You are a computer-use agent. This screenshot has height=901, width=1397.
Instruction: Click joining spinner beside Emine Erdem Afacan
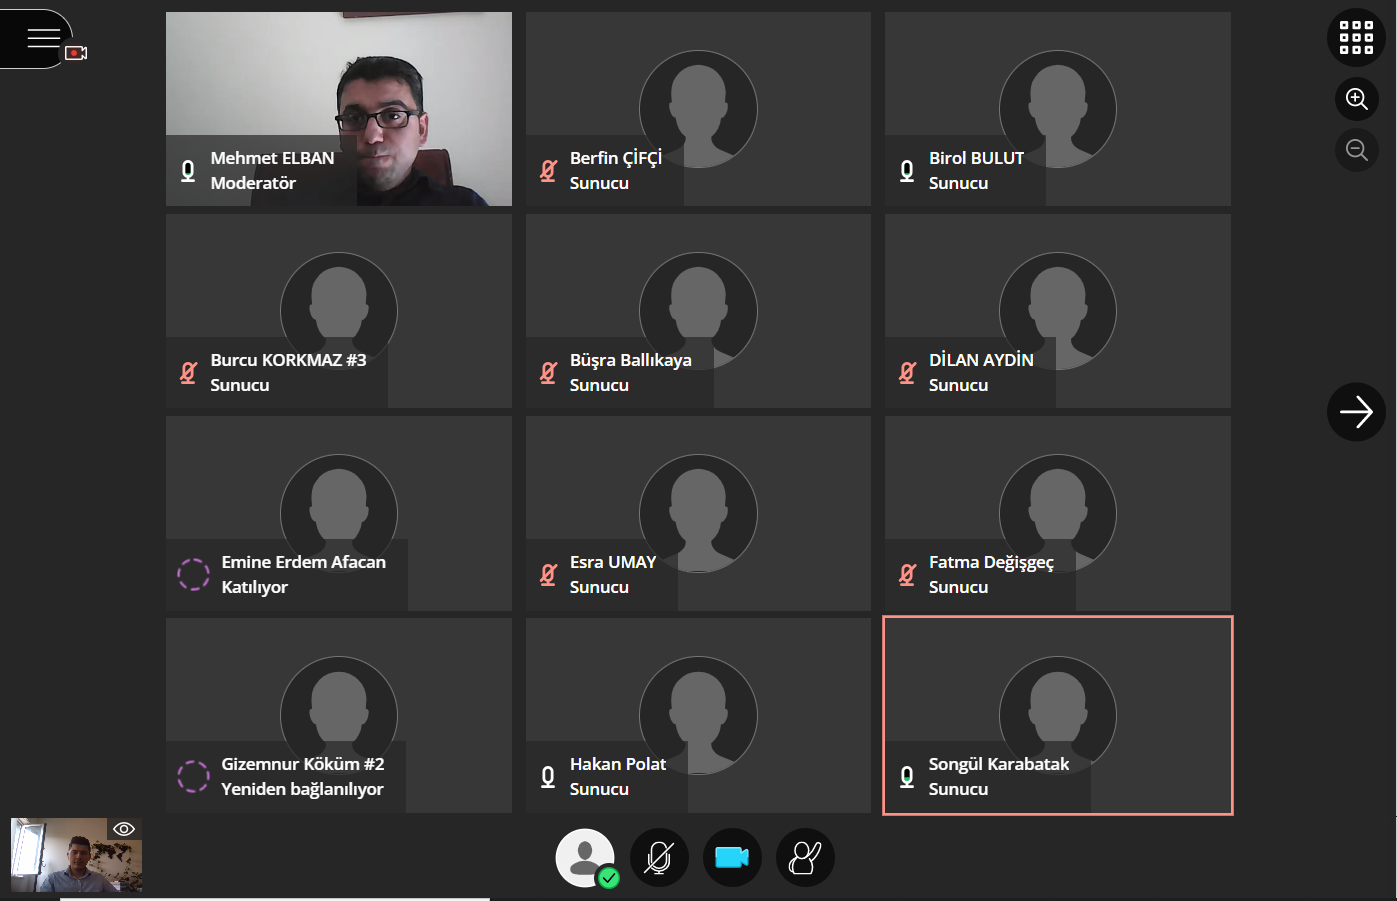pos(193,574)
